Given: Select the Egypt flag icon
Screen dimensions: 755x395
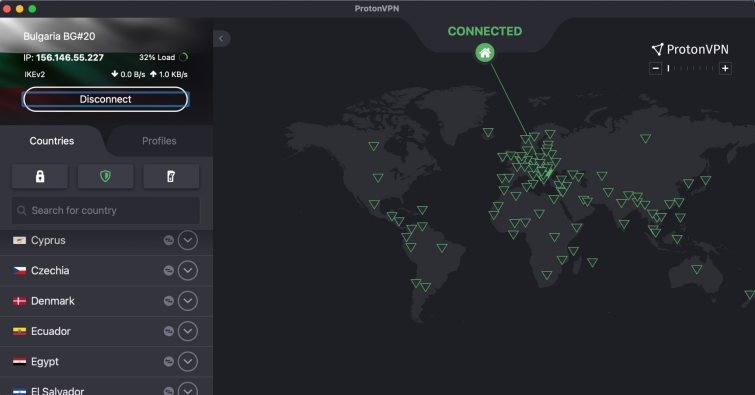Looking at the screenshot, I should point(19,362).
